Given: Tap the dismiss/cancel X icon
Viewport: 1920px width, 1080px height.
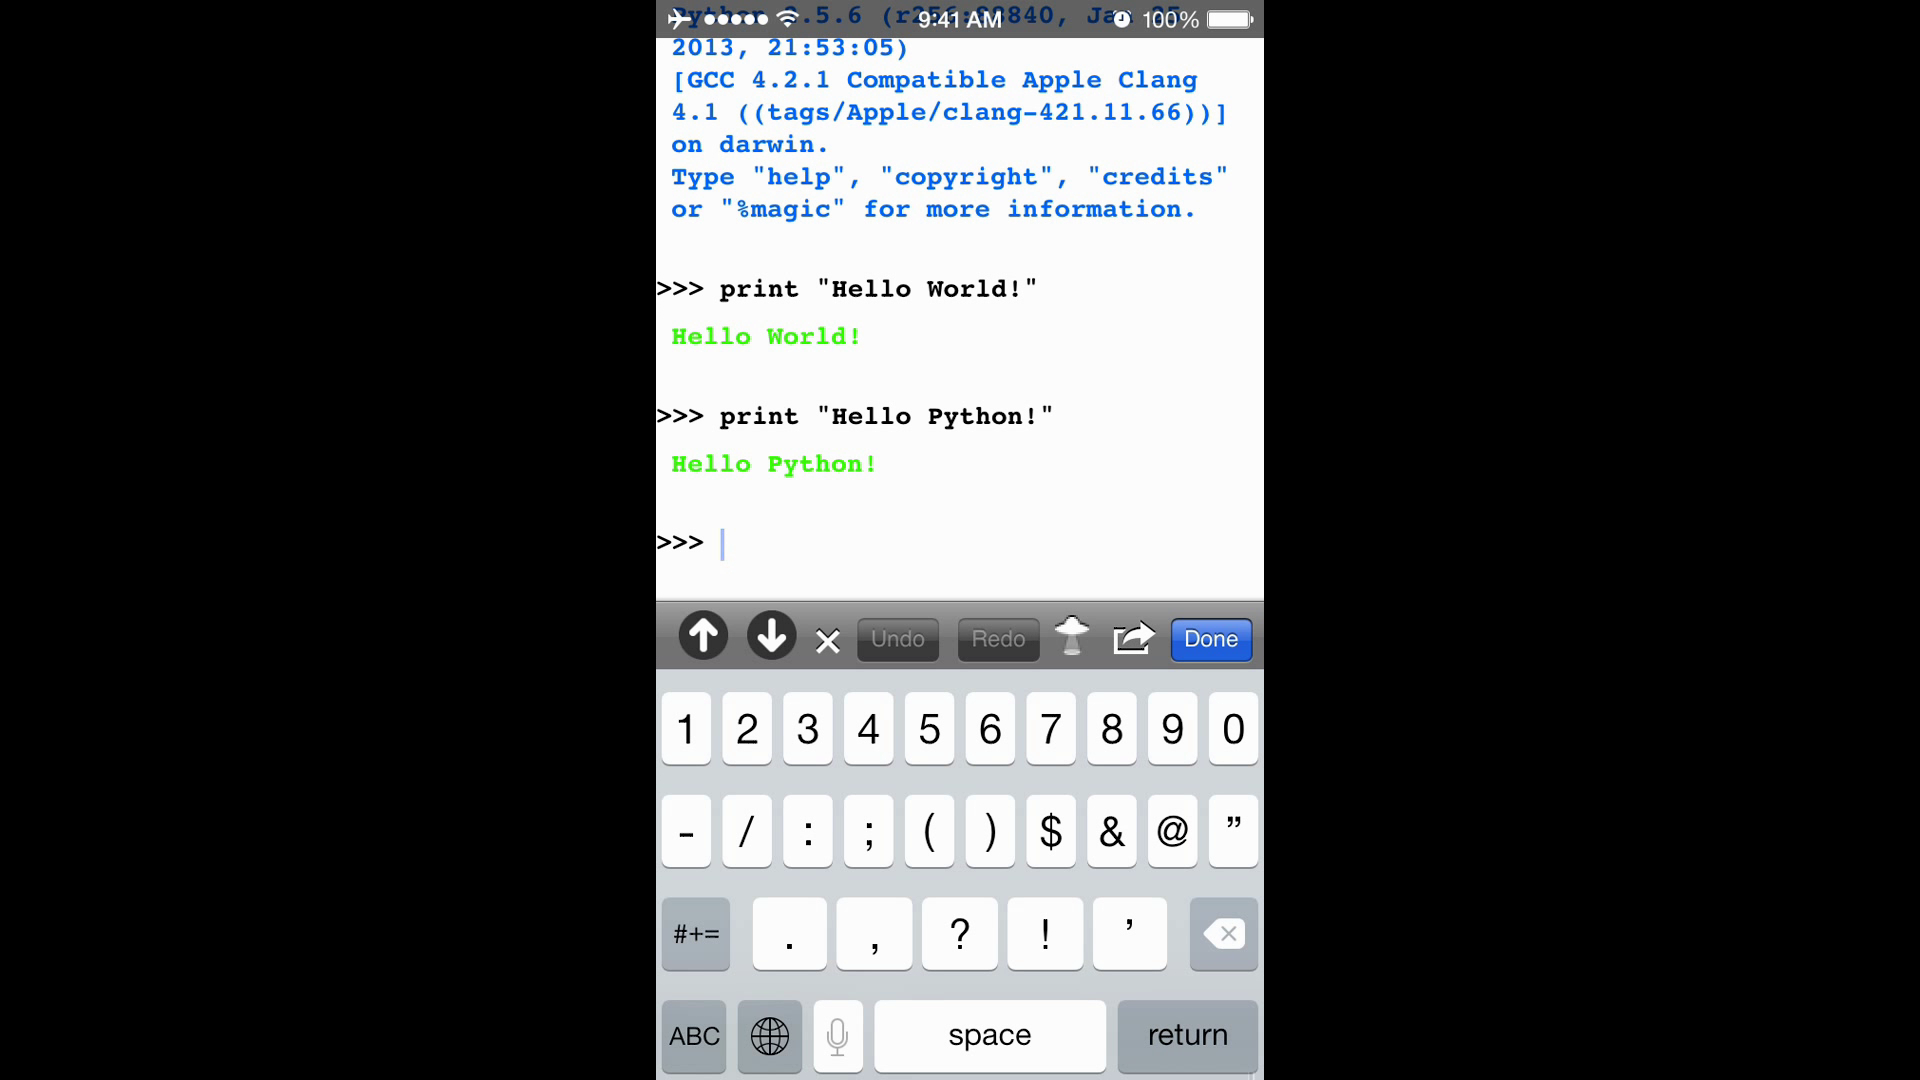Looking at the screenshot, I should click(827, 640).
